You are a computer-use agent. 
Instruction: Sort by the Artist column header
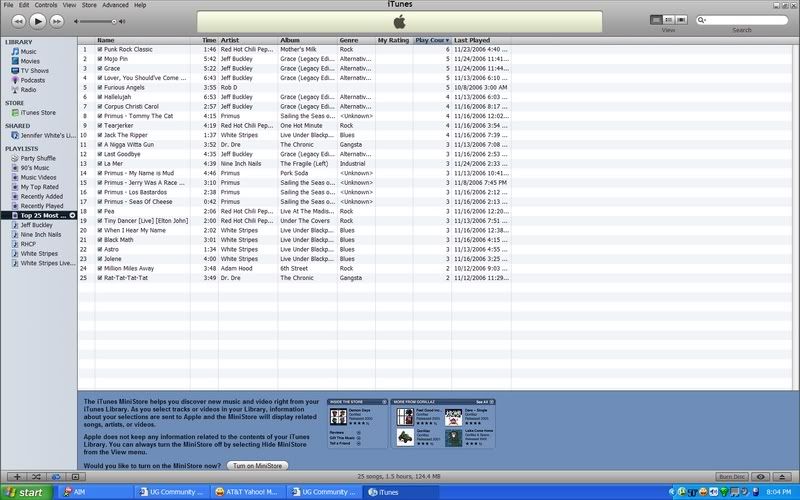pyautogui.click(x=248, y=40)
